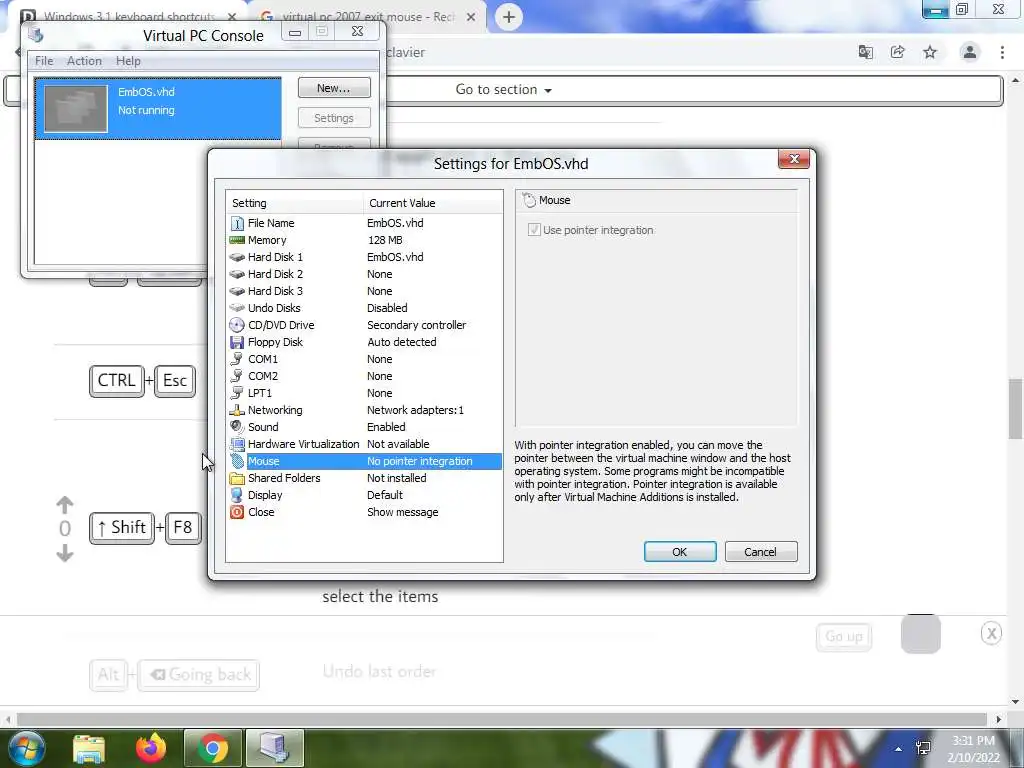1024x768 pixels.
Task: Open a new Chrome tab
Action: coord(509,17)
